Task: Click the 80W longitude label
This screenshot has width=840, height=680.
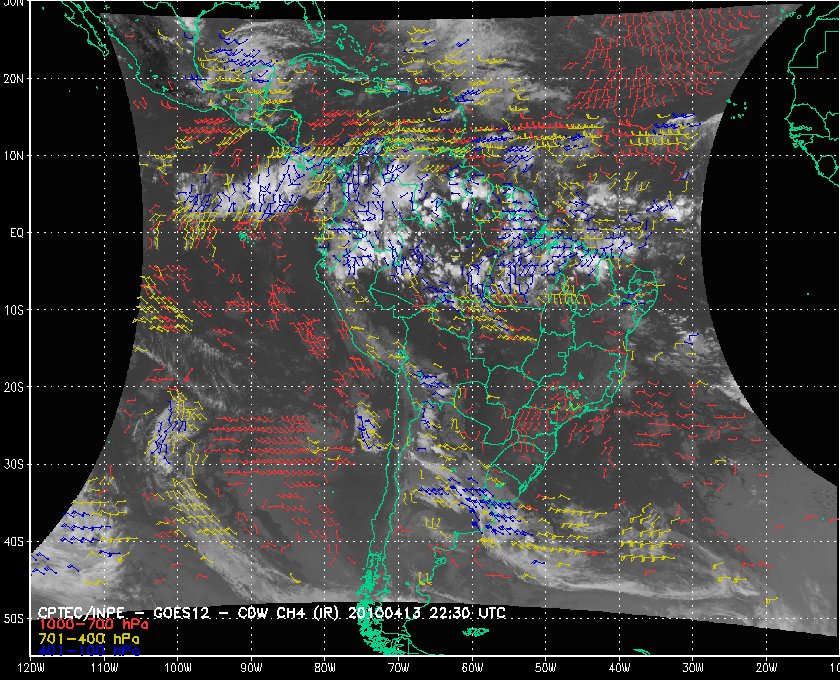Action: pos(325,668)
